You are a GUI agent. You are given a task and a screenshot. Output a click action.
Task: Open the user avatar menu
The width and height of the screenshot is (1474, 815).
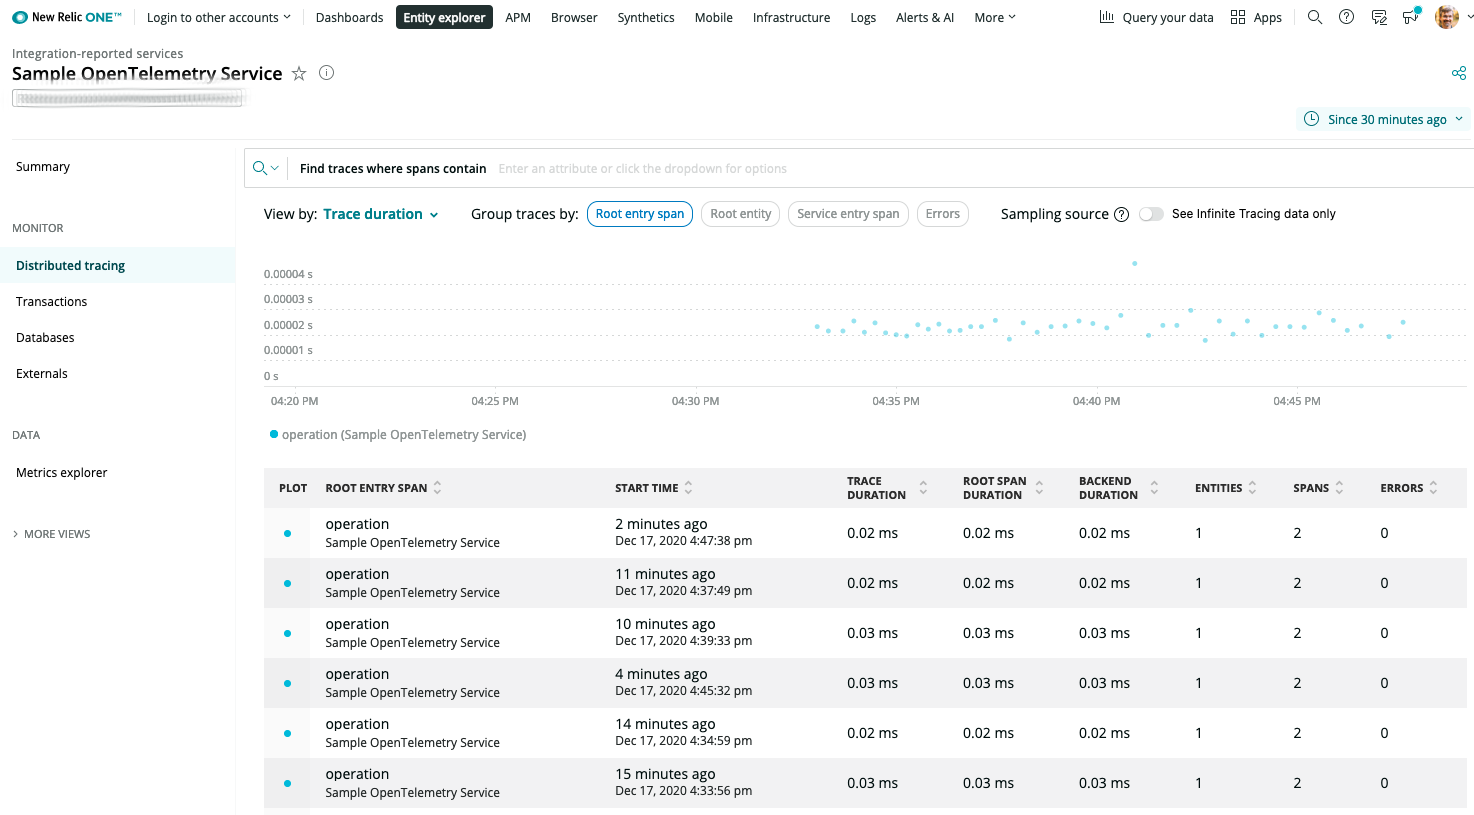tap(1446, 17)
